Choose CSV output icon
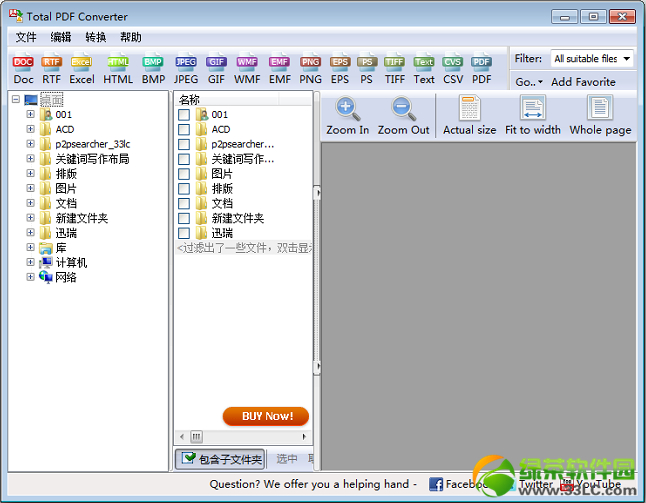 click(x=453, y=69)
